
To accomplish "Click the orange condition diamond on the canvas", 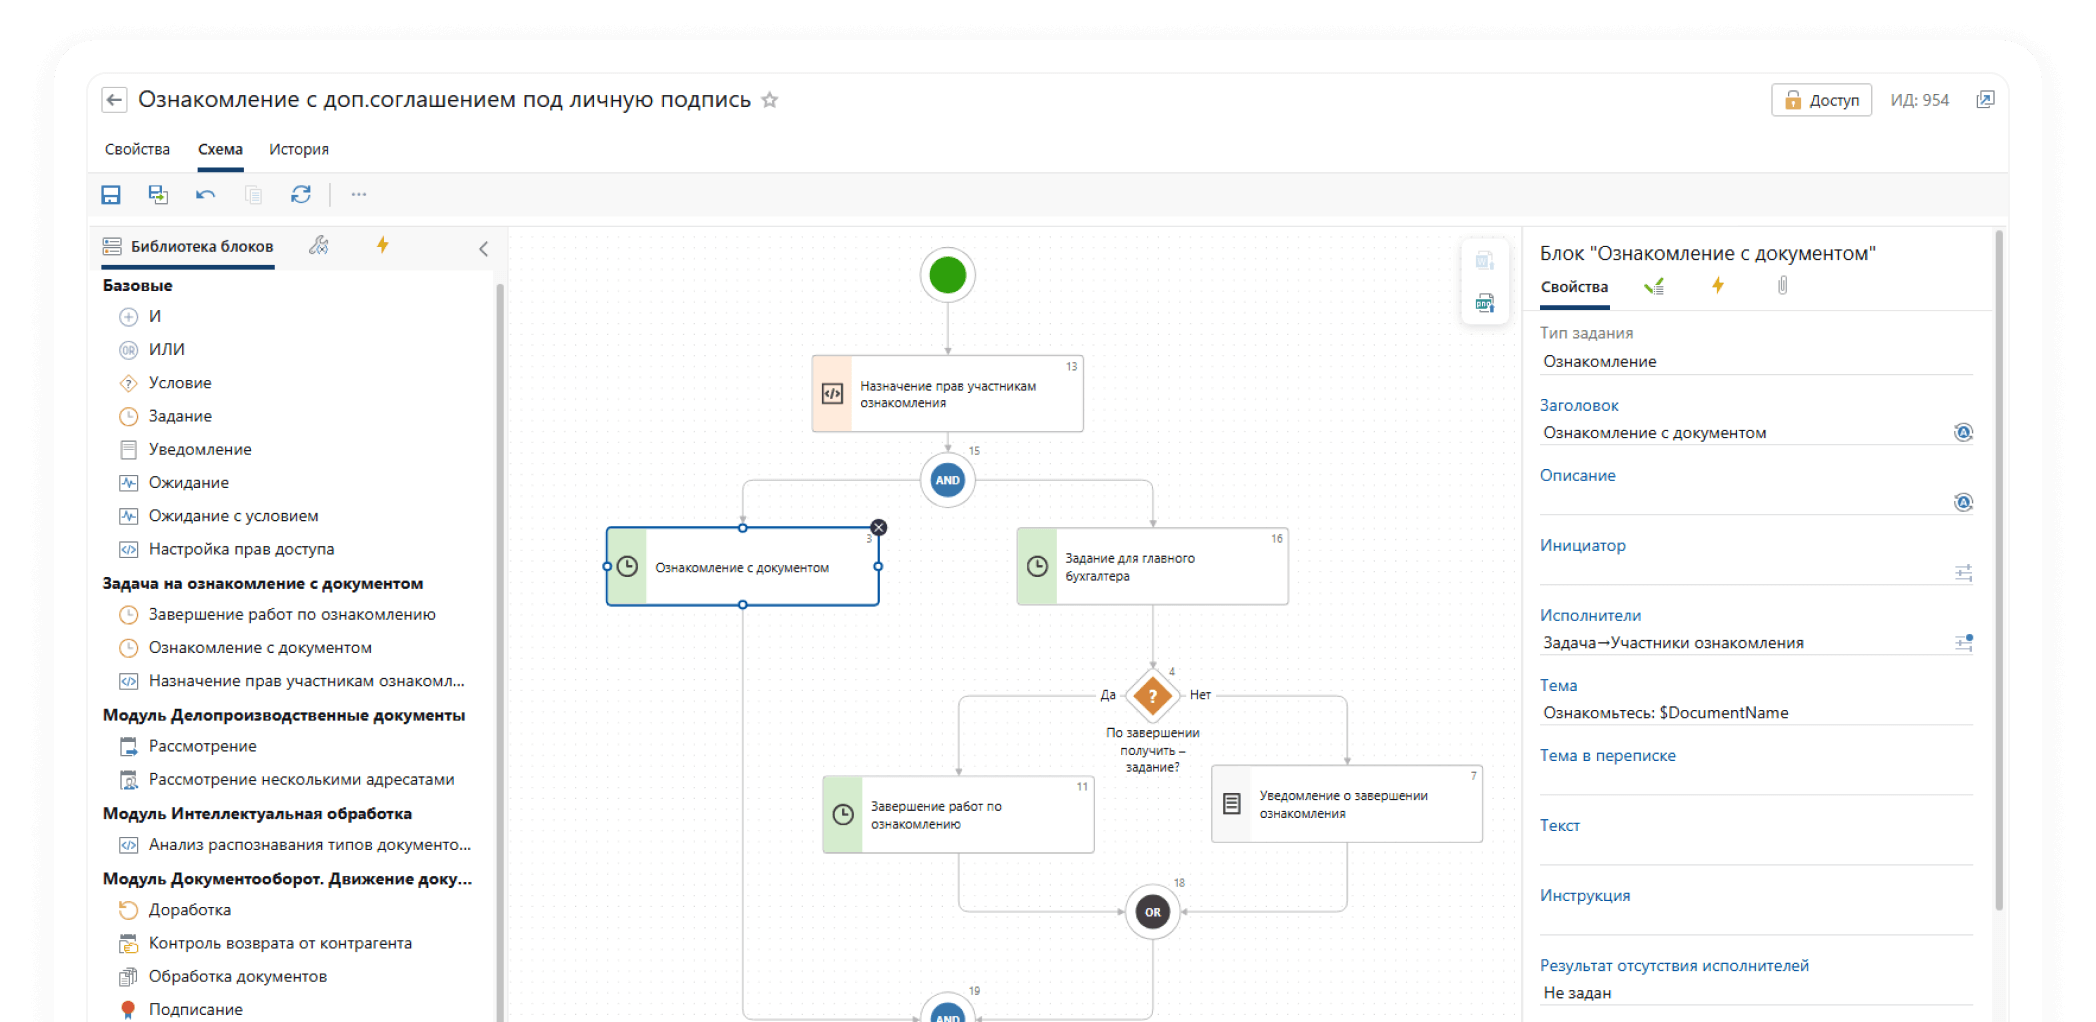I will [1152, 695].
